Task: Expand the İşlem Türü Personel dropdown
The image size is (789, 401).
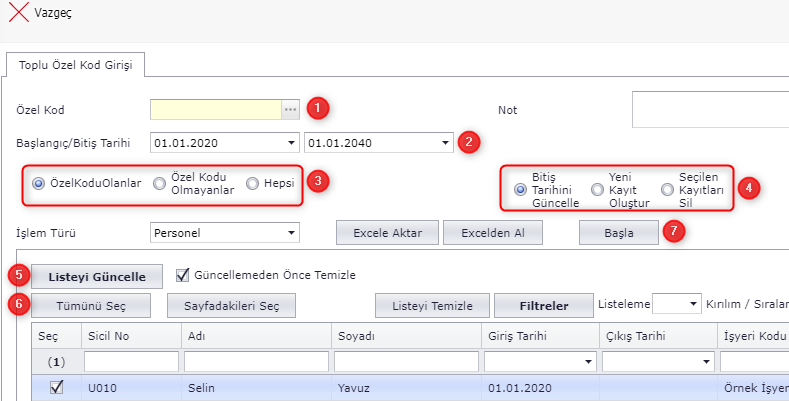Action: 291,233
